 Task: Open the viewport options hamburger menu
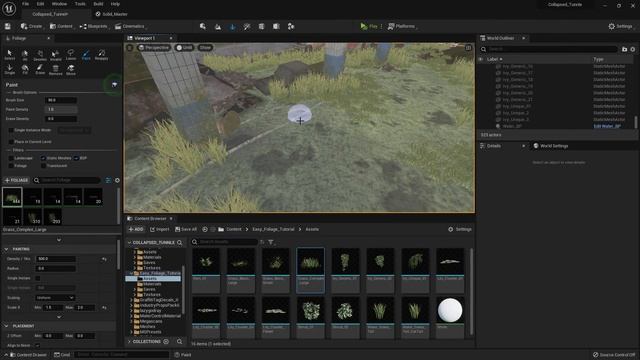click(130, 48)
